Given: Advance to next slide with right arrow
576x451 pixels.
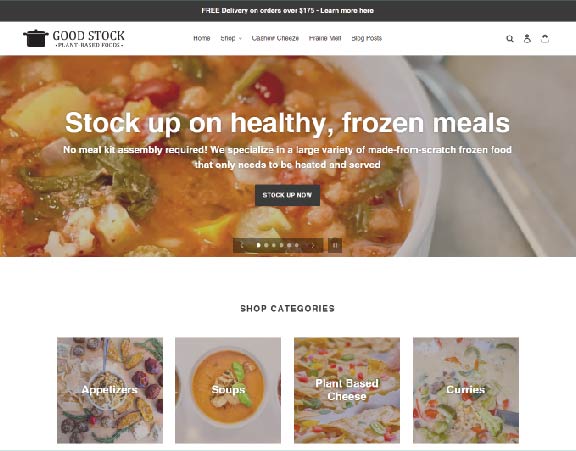Looking at the screenshot, I should click(313, 245).
